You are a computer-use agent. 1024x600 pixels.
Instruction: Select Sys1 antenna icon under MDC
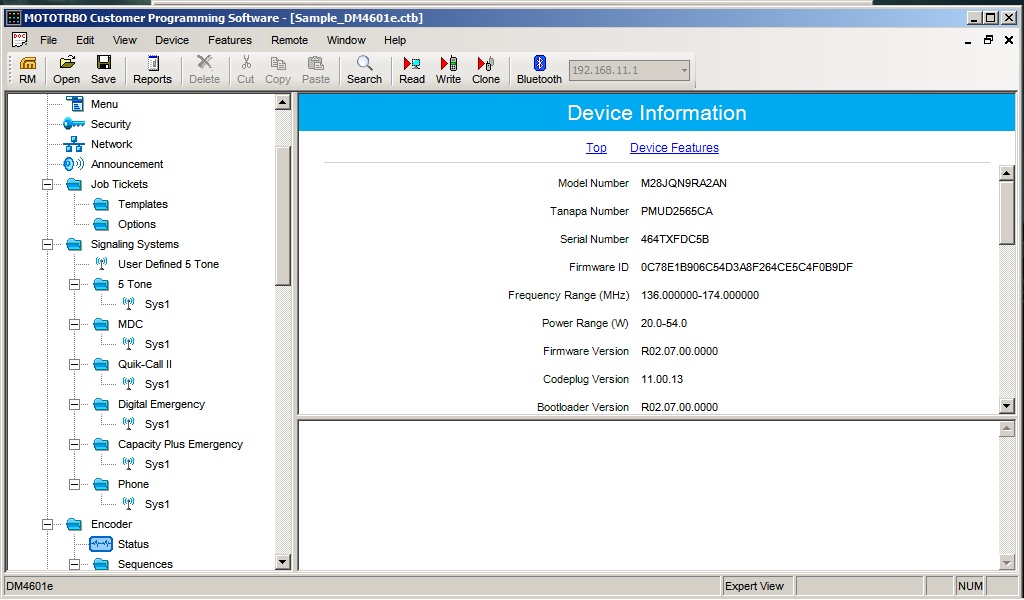click(129, 343)
